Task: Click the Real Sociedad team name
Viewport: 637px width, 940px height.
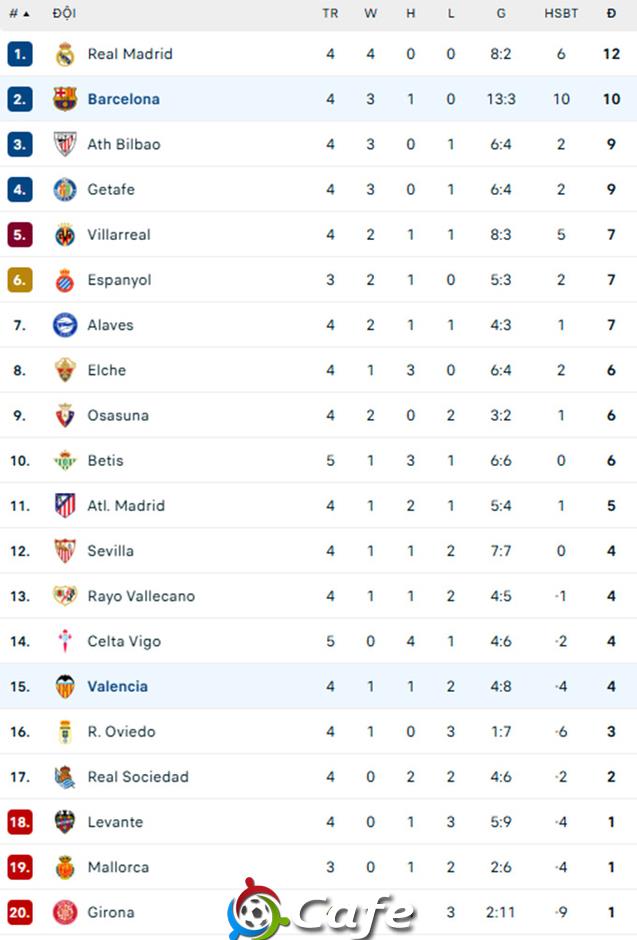Action: [138, 777]
